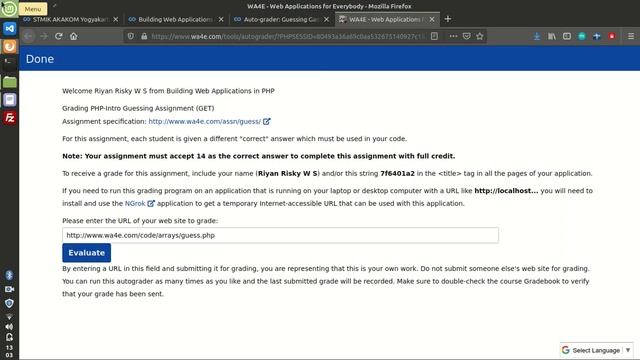This screenshot has height=360, width=640.
Task: Reload the current page
Action: [58, 36]
